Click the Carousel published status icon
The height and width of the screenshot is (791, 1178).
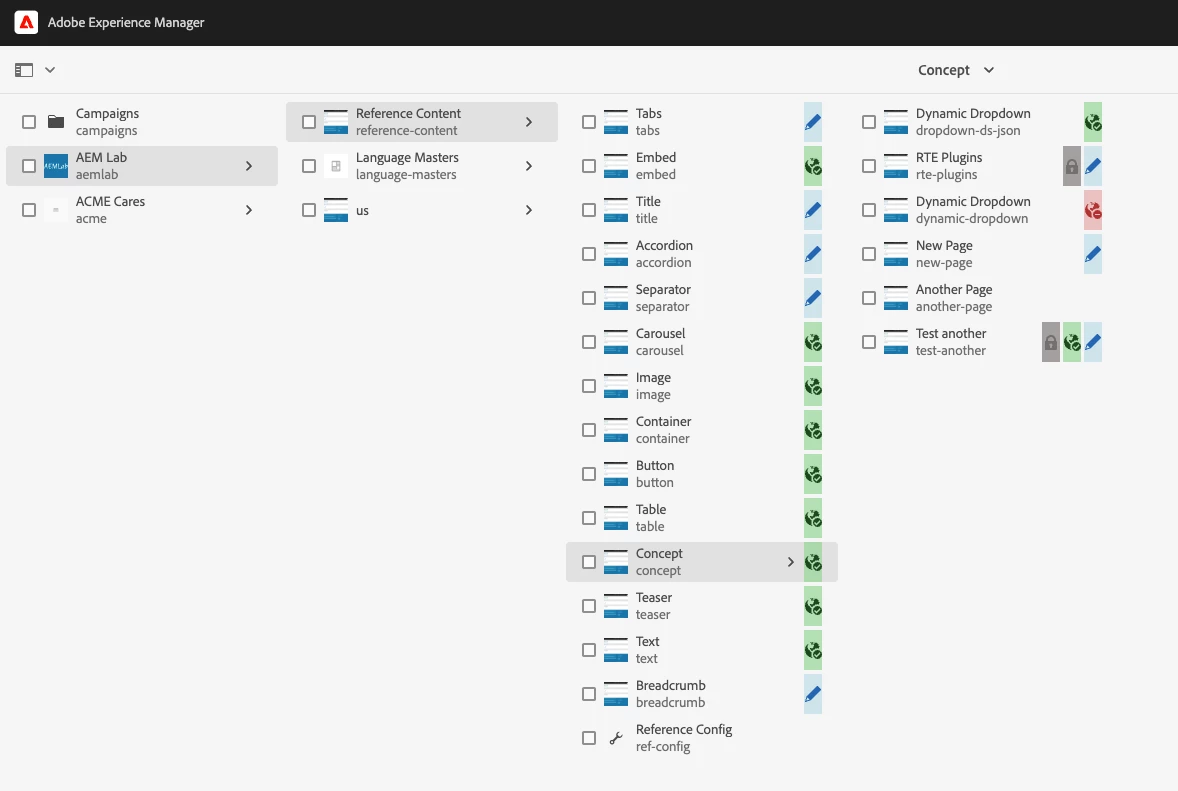pos(813,342)
